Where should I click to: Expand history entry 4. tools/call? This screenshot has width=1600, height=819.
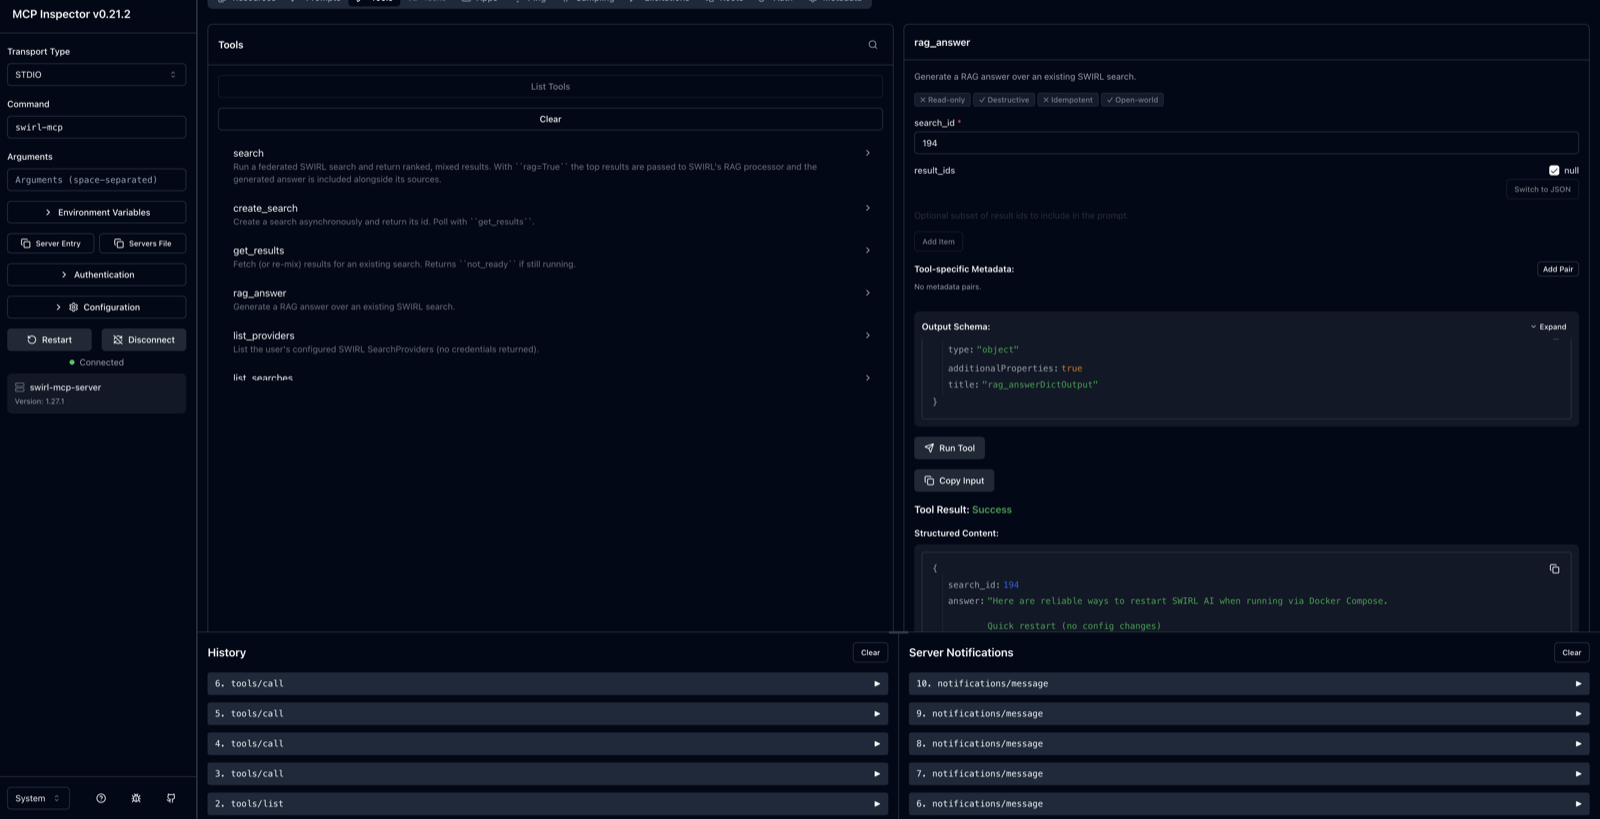[x=547, y=744]
